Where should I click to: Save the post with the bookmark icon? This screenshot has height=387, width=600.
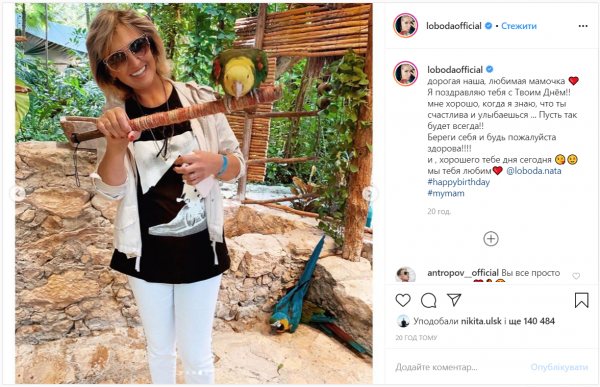[581, 300]
